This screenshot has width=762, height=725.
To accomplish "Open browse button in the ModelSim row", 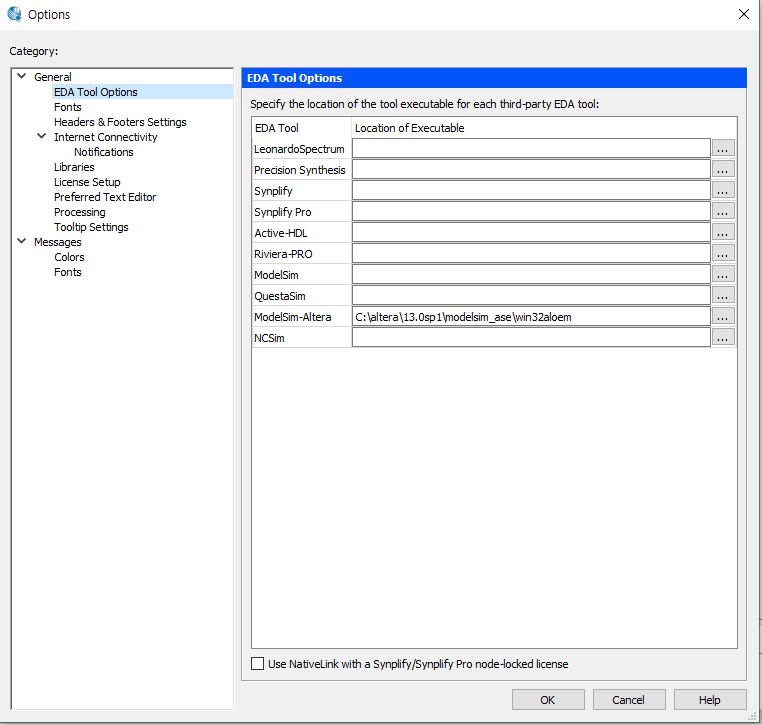I will click(x=723, y=274).
